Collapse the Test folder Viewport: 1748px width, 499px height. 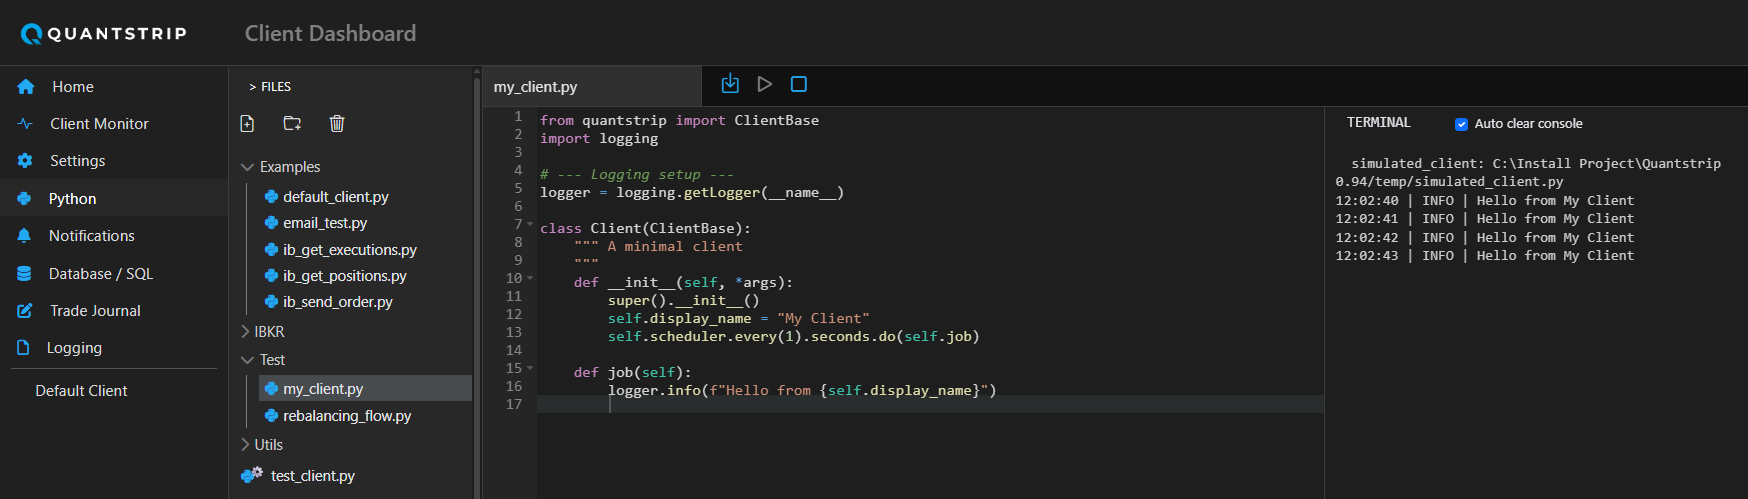click(247, 360)
